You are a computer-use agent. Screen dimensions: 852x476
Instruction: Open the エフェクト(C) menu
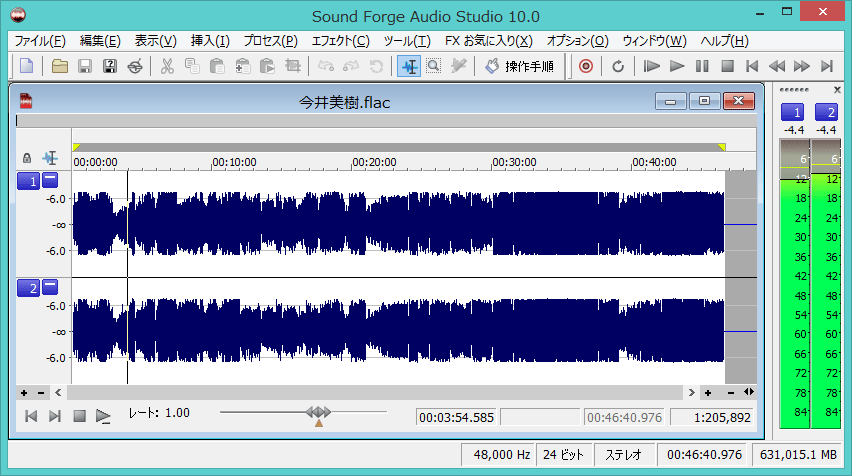[x=341, y=41]
